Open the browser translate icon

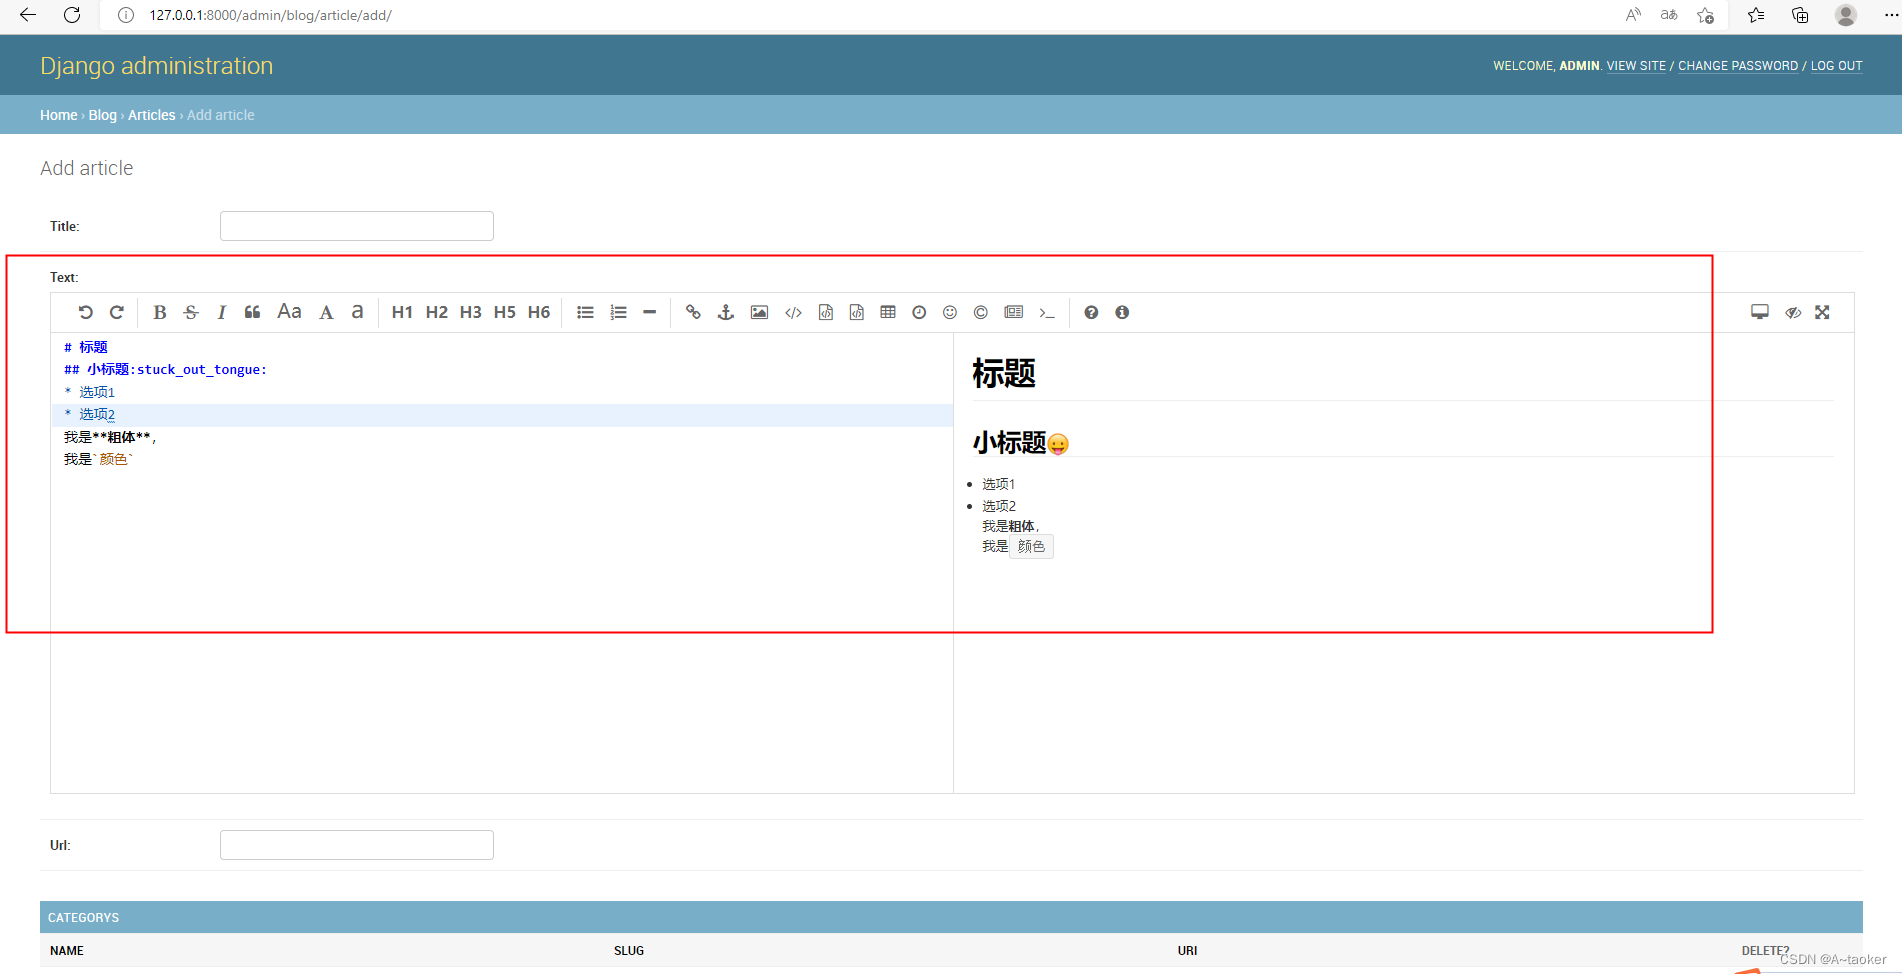1669,15
